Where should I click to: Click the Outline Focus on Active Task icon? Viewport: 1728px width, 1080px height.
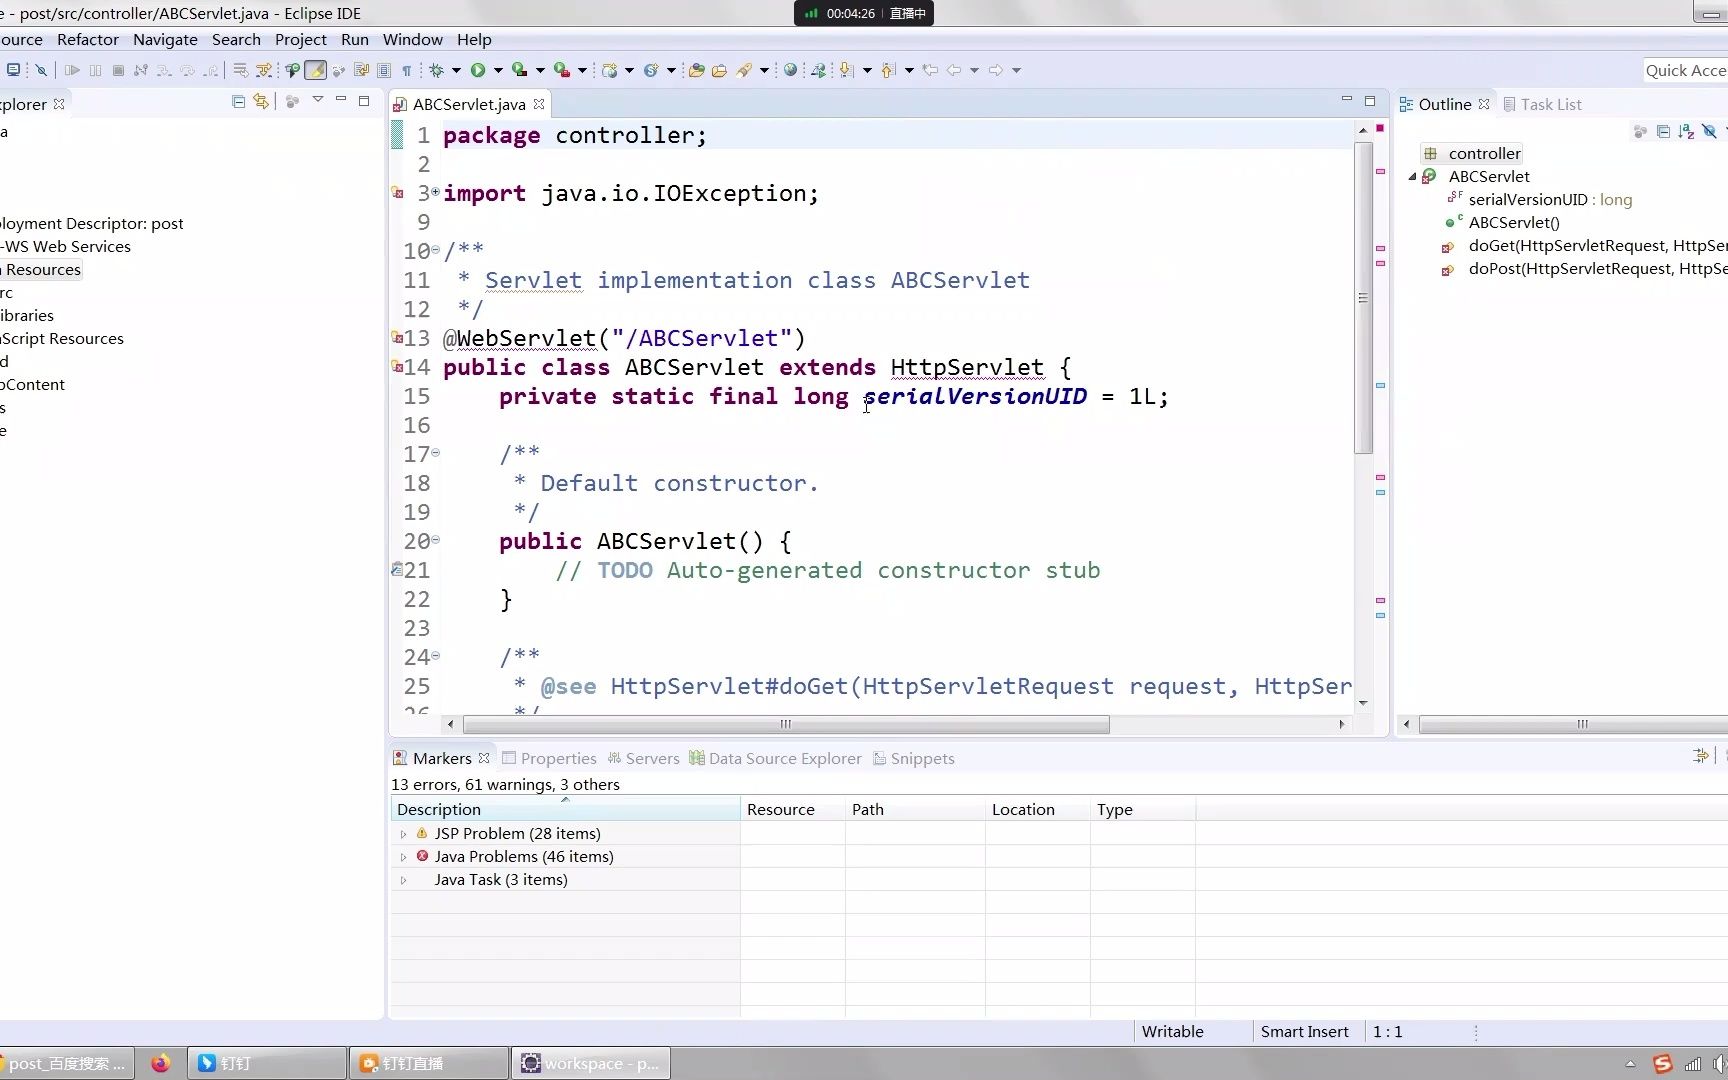pyautogui.click(x=1640, y=131)
